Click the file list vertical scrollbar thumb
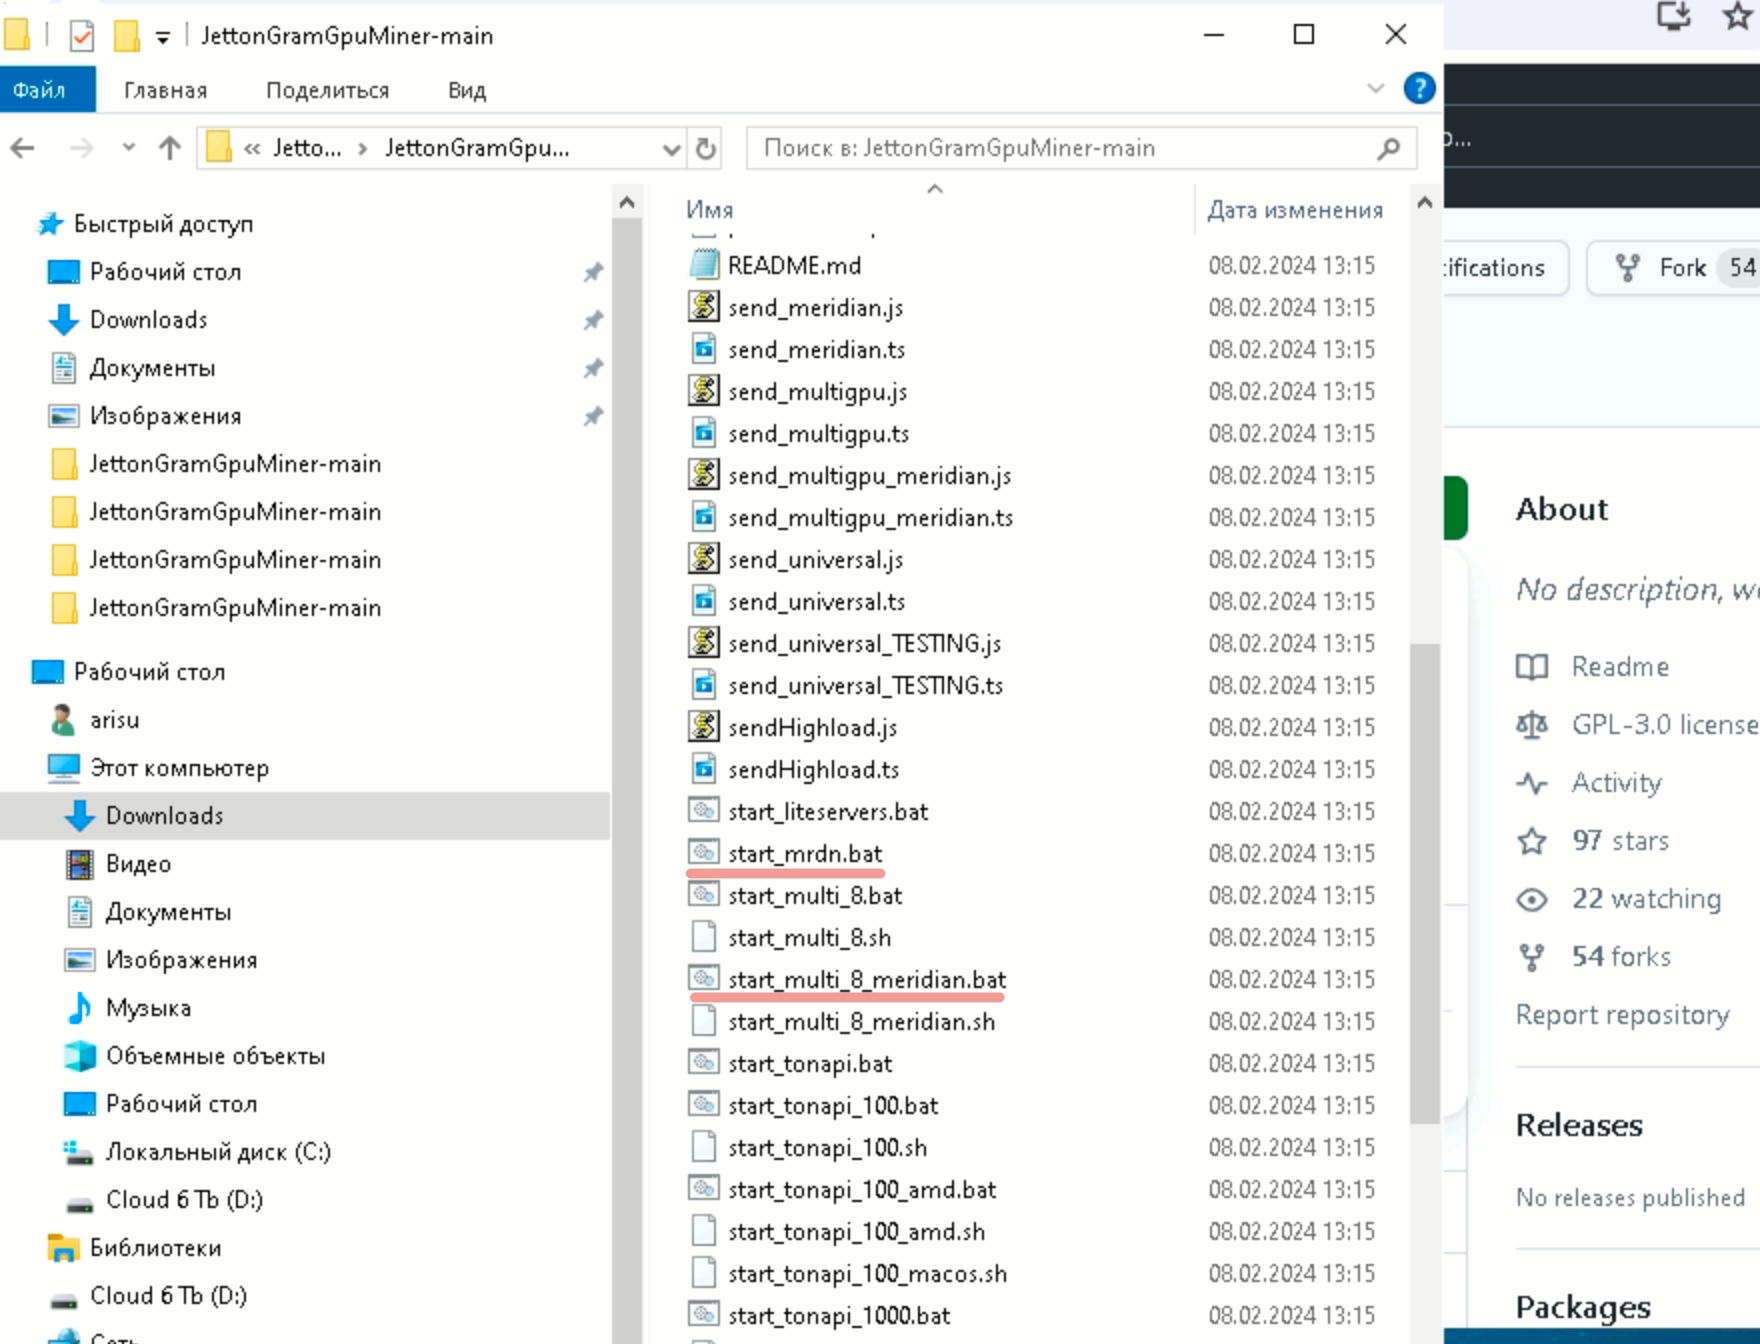 (1425, 884)
